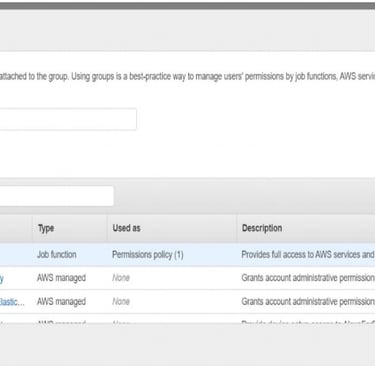Click AWS managed in the 'lastic...' policy row
375x366 pixels.
click(x=61, y=302)
